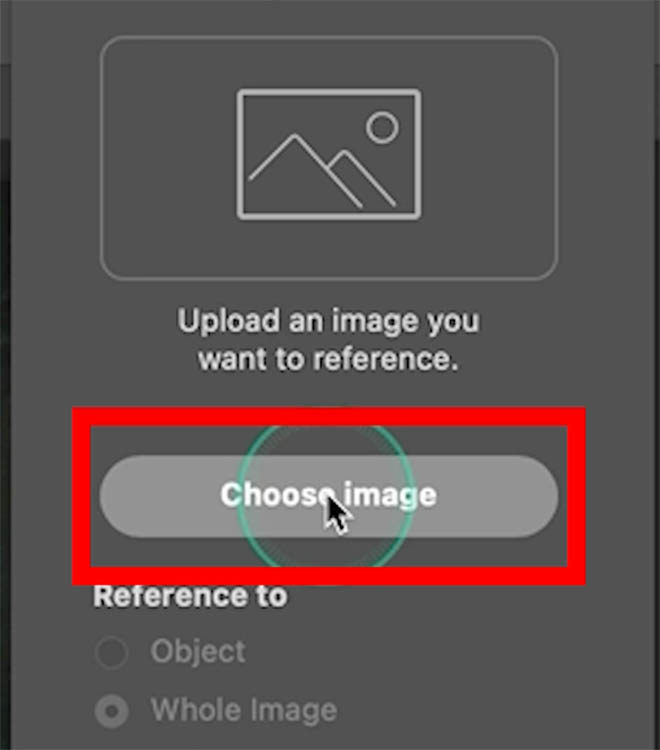This screenshot has width=660, height=750.
Task: Click the "want to reference." text line
Action: coord(328,359)
